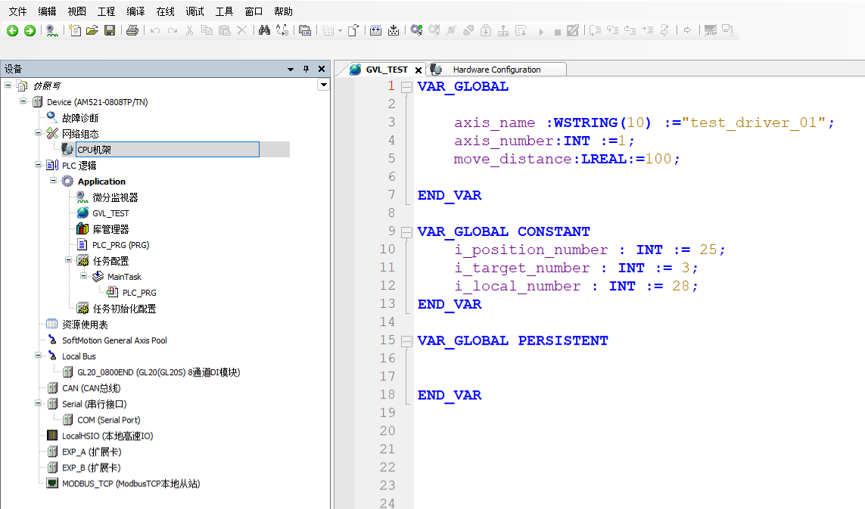Viewport: 865px width, 509px height.
Task: Fold the VAR_GLOBAL CONSTANT code block
Action: pos(407,232)
